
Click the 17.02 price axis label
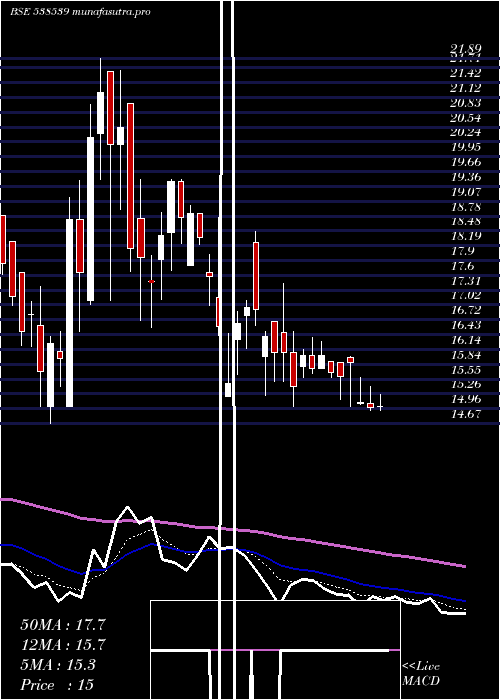[466, 295]
